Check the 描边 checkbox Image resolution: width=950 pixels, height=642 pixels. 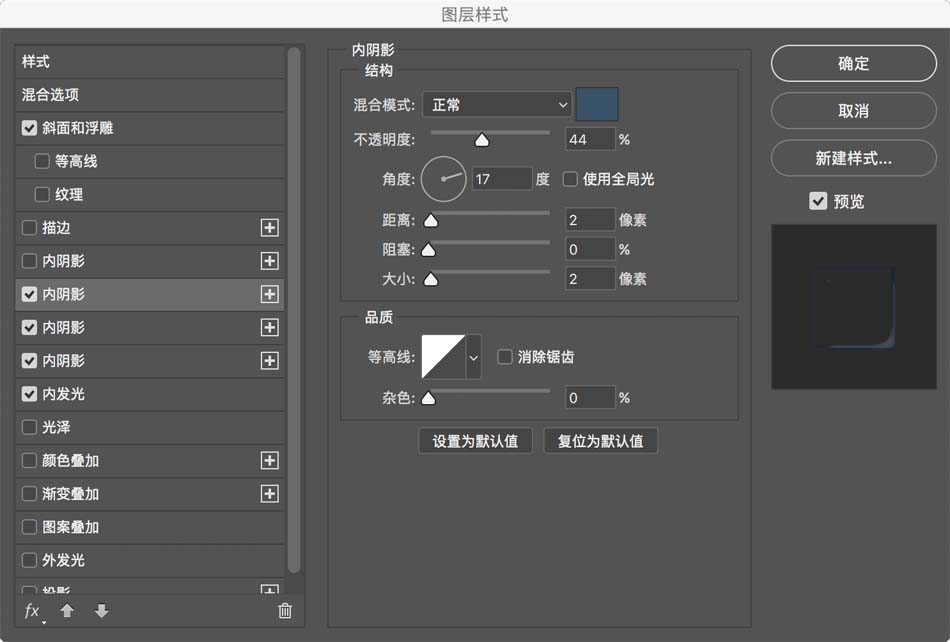[29, 228]
